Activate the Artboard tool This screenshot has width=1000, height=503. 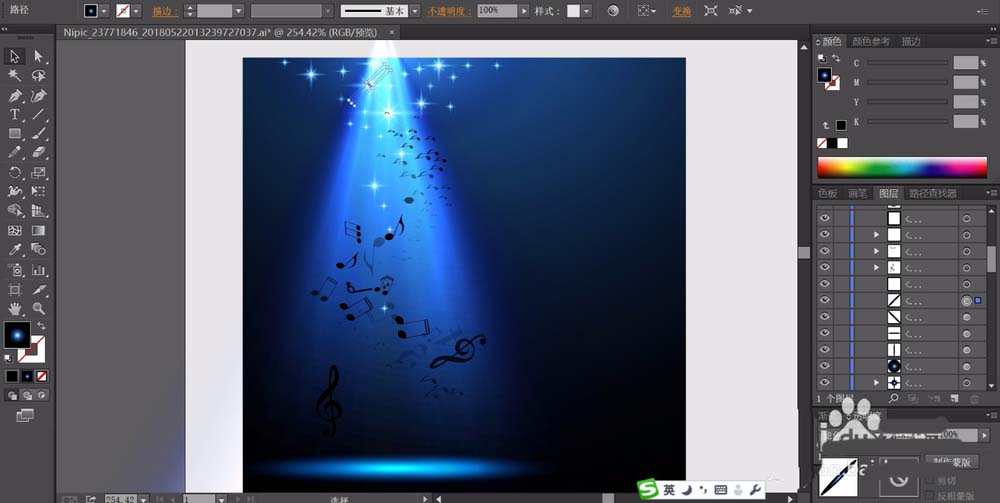coord(15,290)
